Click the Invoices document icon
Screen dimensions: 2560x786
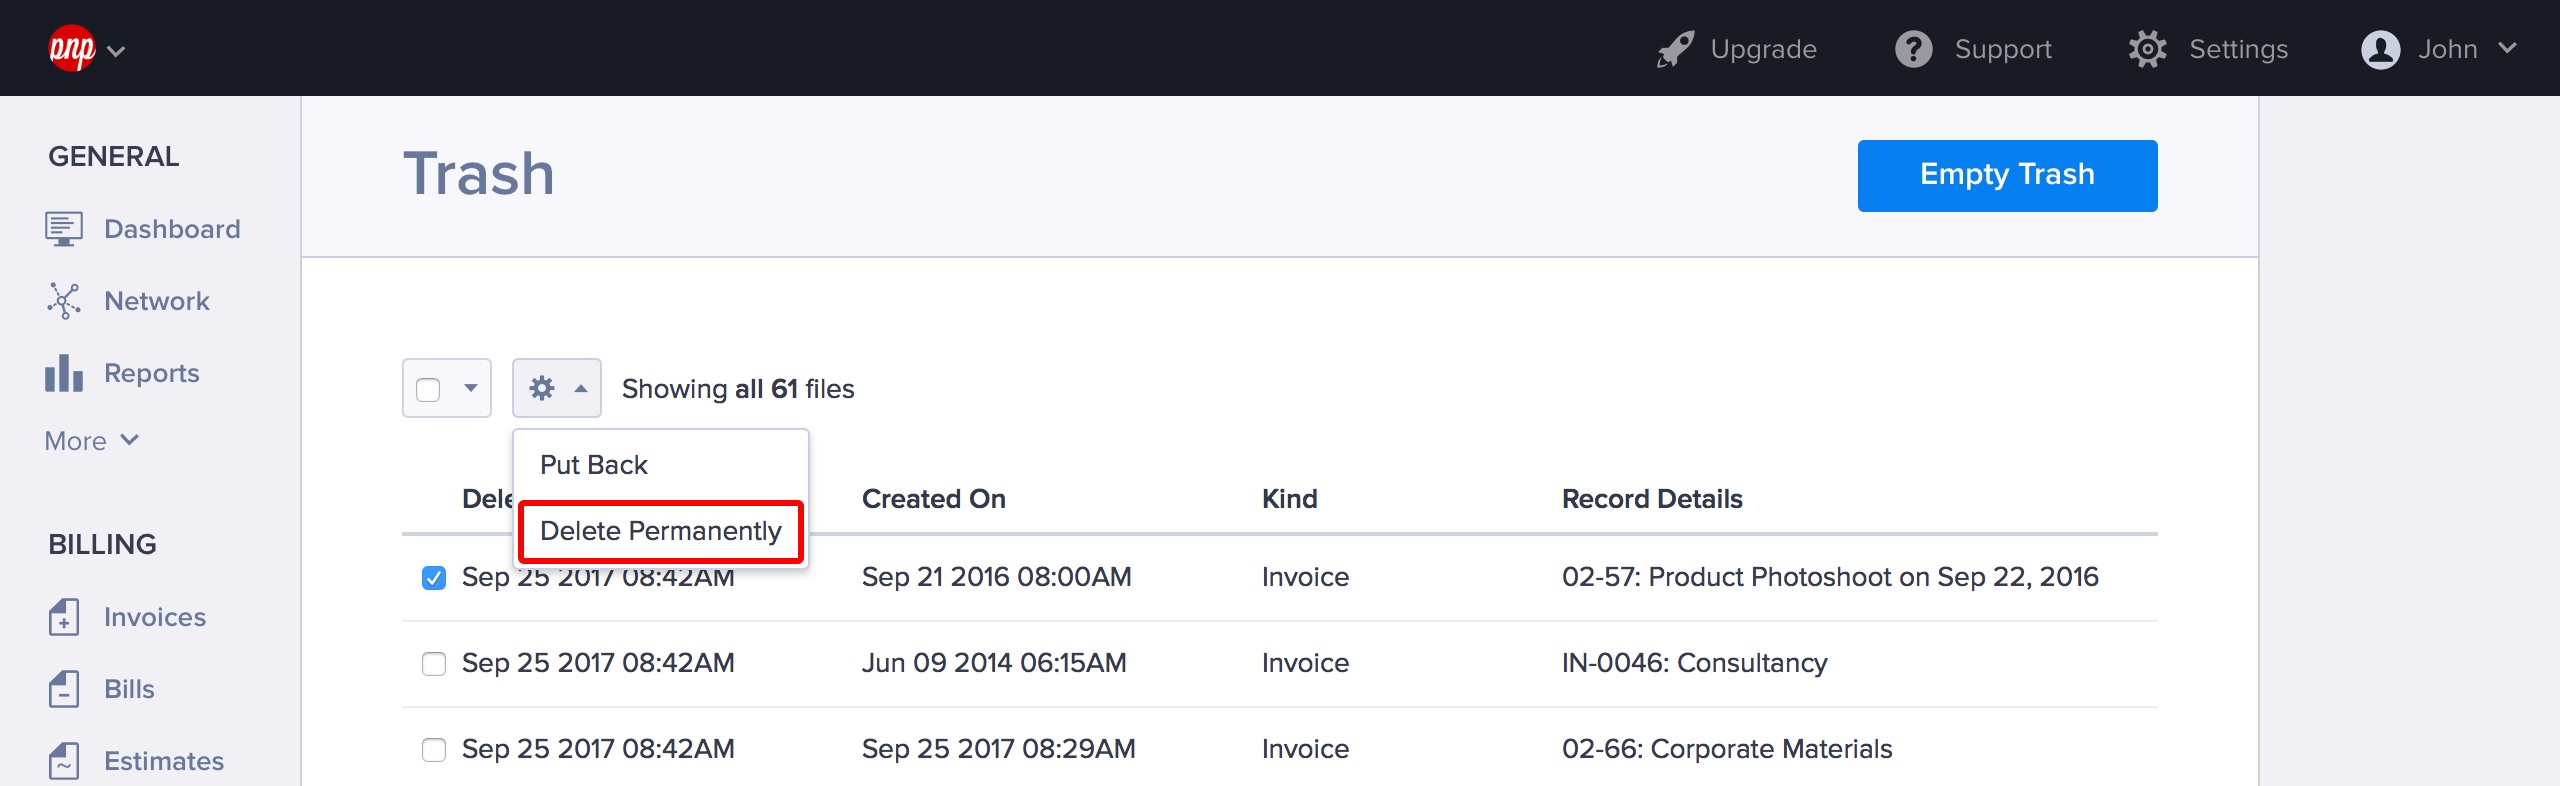tap(64, 617)
